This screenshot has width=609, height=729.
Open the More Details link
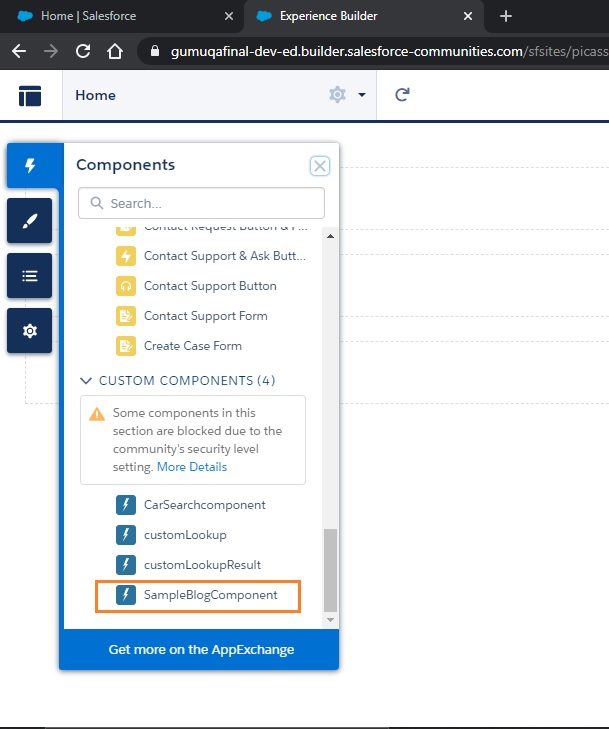pyautogui.click(x=192, y=467)
